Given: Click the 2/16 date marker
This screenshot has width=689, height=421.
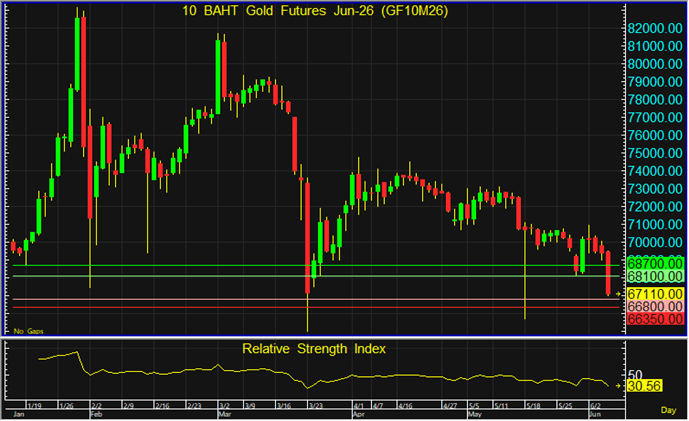Looking at the screenshot, I should (x=162, y=406).
